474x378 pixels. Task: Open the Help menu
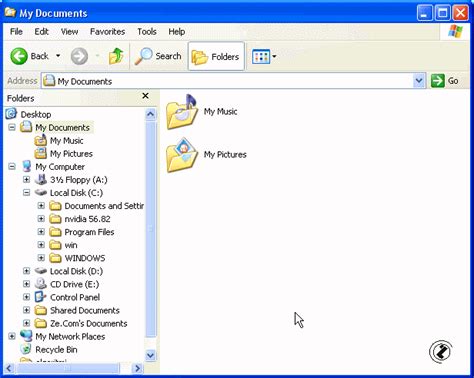(177, 32)
